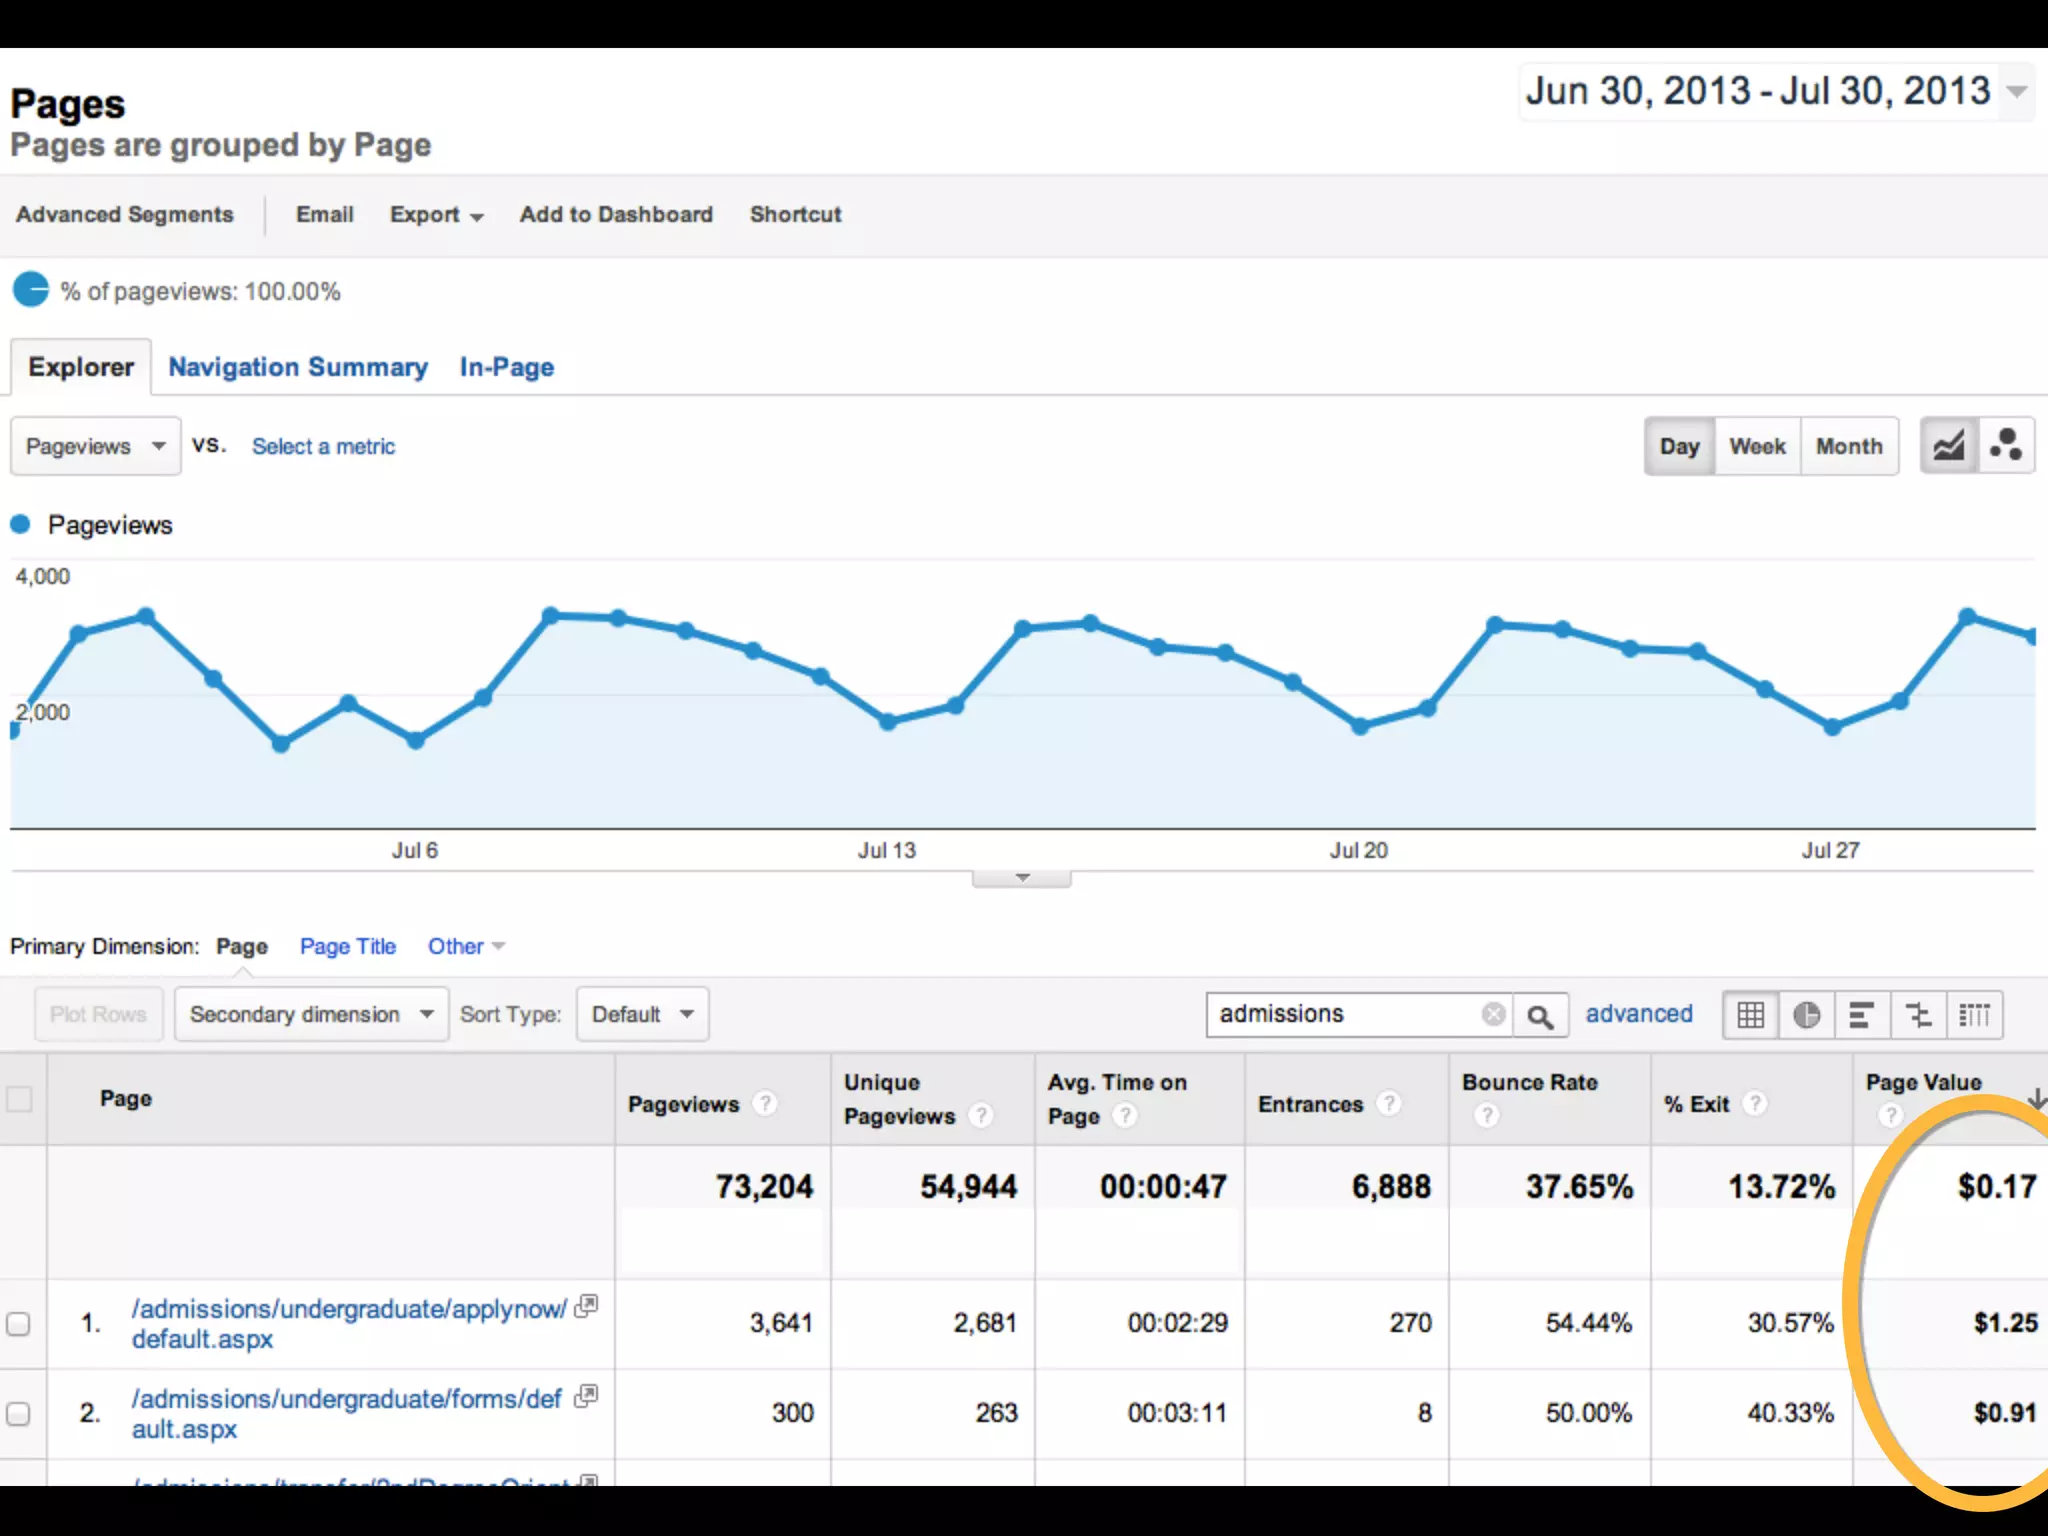
Task: Click the magnifier search button
Action: 1540,1016
